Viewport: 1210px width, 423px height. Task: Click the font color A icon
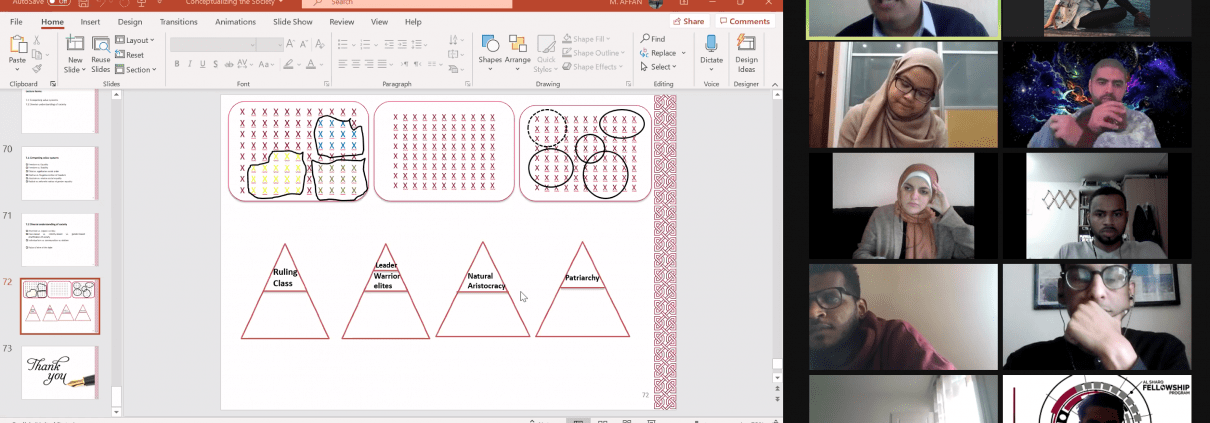[x=311, y=64]
